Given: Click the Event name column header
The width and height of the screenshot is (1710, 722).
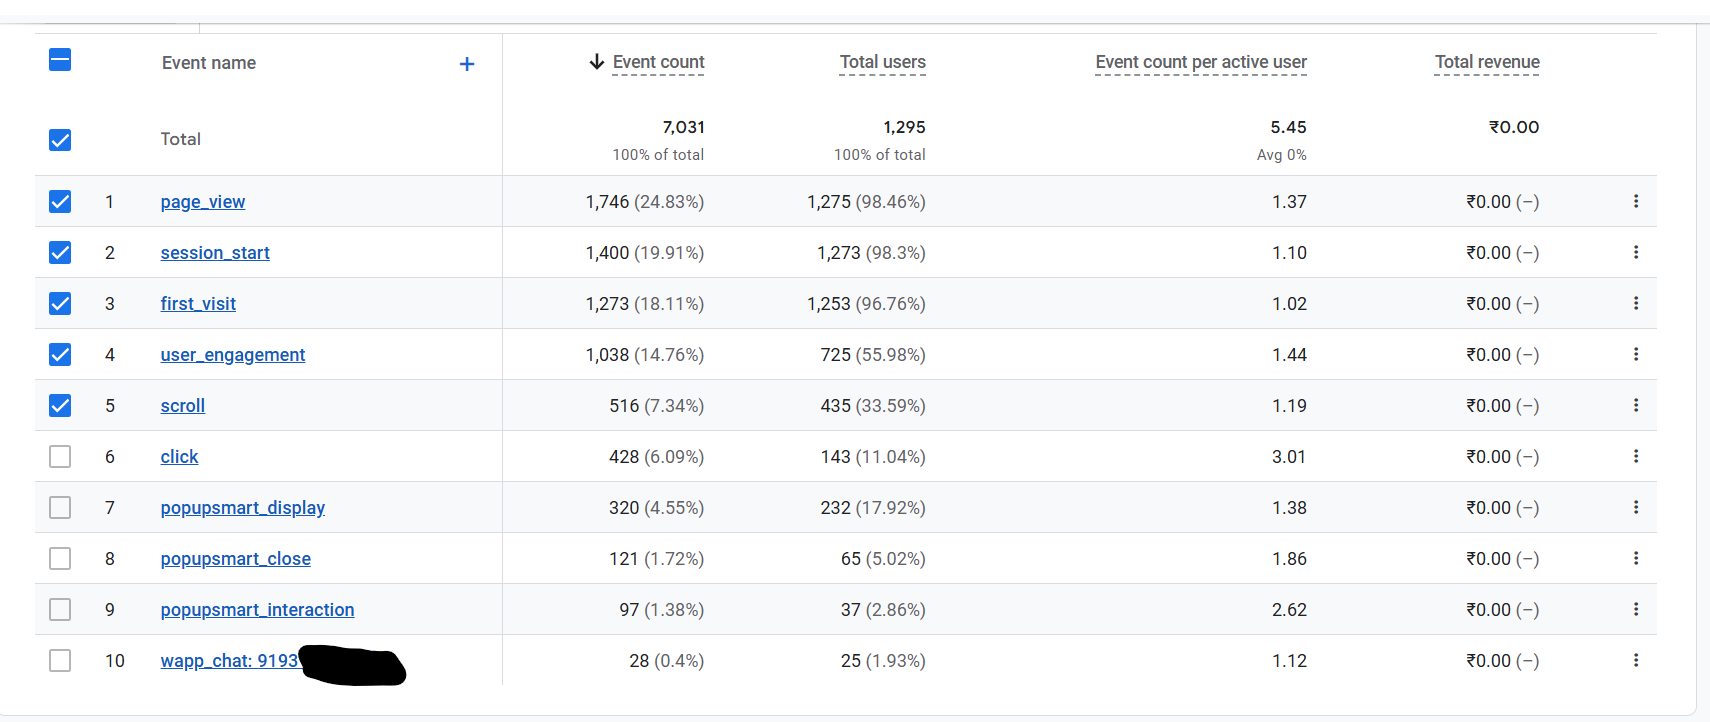Looking at the screenshot, I should pos(209,63).
